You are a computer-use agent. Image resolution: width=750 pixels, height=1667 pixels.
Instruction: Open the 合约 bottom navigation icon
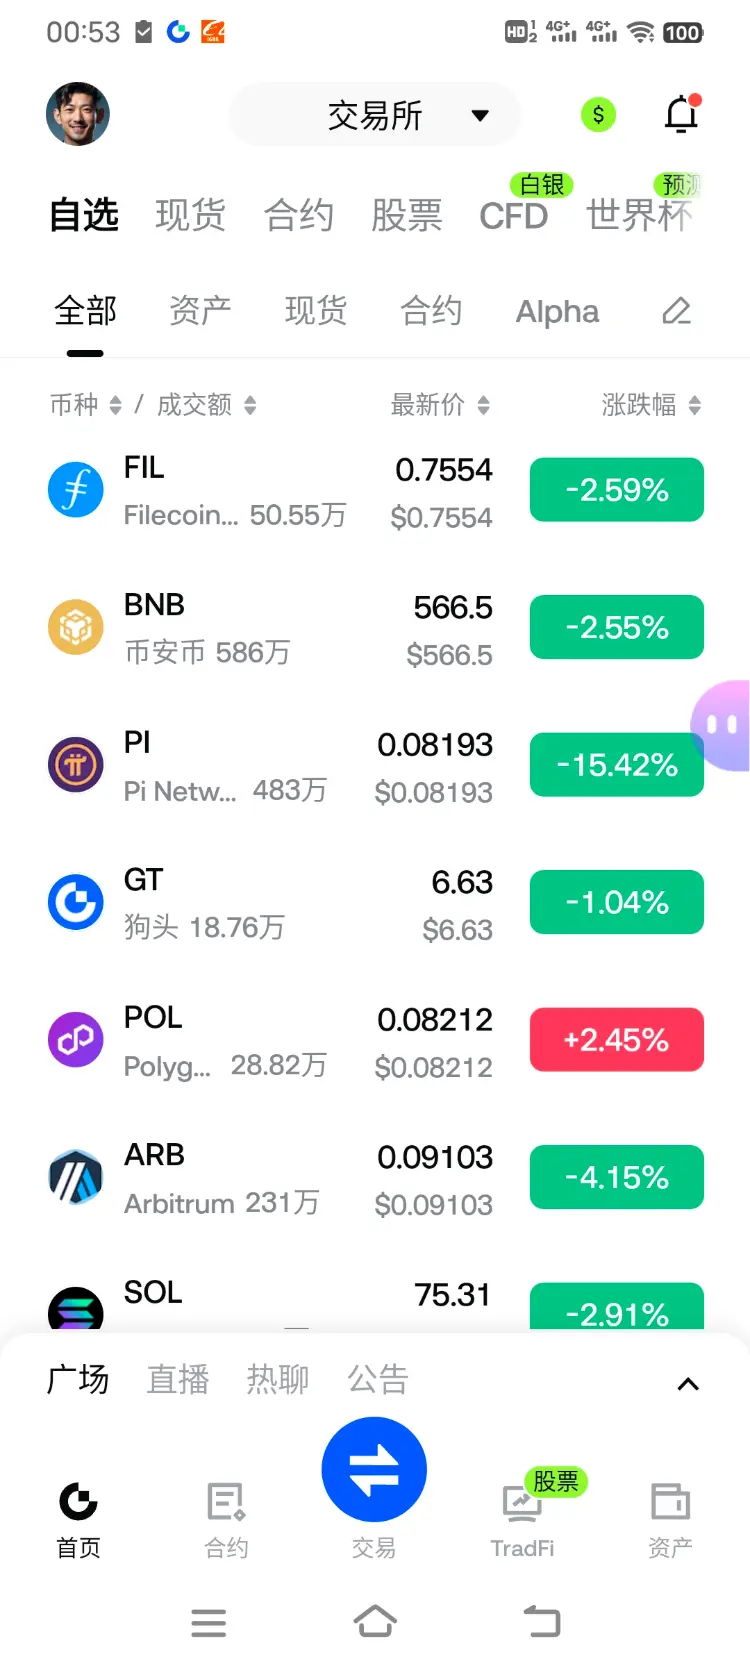[226, 1502]
